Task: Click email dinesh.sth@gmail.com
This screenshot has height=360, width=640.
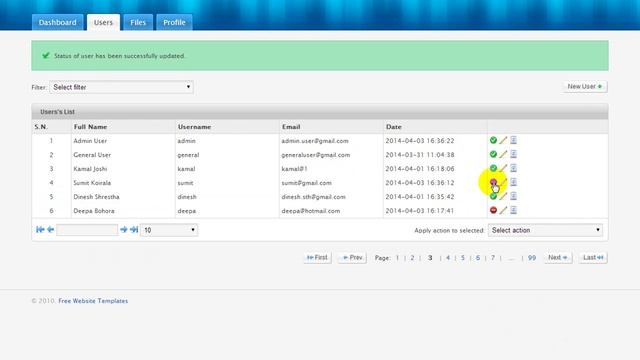Action: [x=313, y=197]
